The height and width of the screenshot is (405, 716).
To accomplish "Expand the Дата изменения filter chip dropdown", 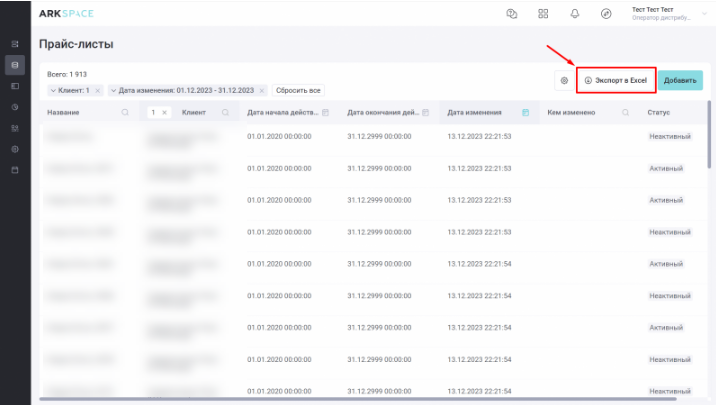I will click(x=113, y=90).
